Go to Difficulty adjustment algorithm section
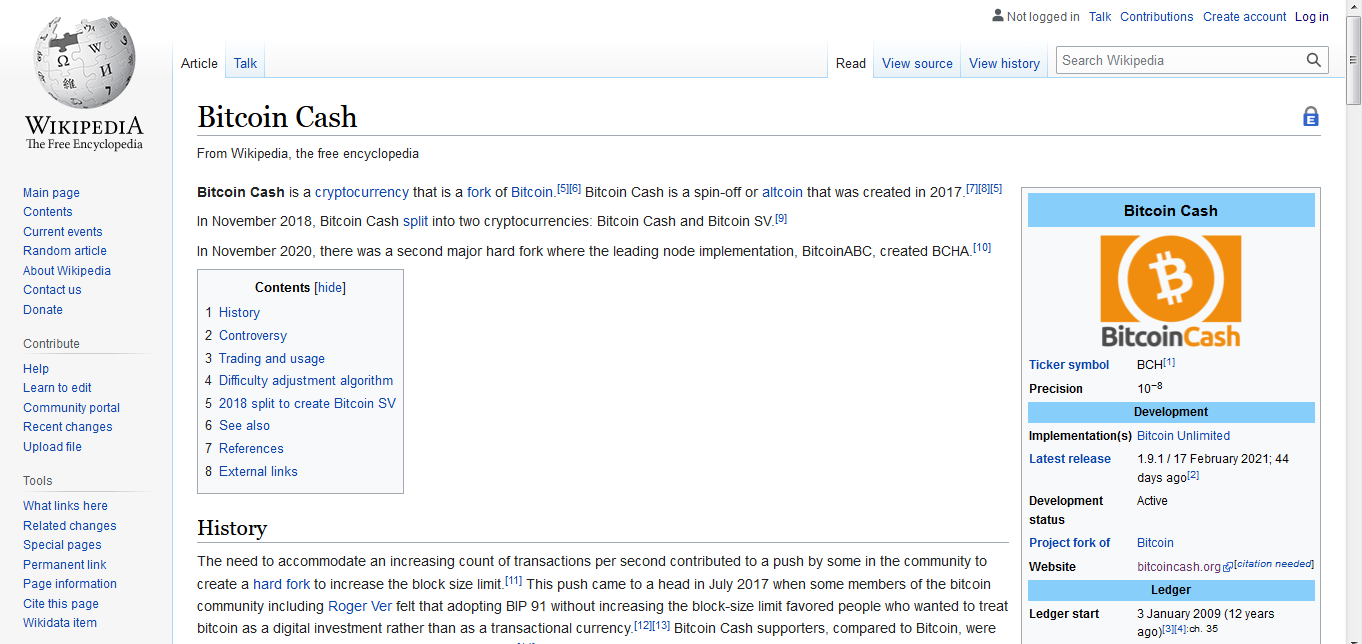The height and width of the screenshot is (644, 1362). tap(306, 381)
